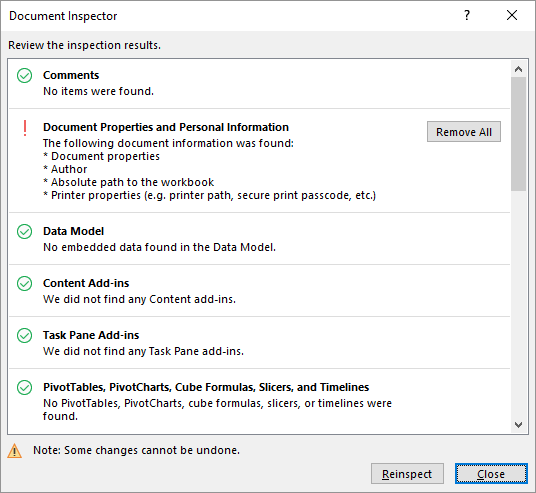Click the red exclamation mark icon

pyautogui.click(x=25, y=129)
